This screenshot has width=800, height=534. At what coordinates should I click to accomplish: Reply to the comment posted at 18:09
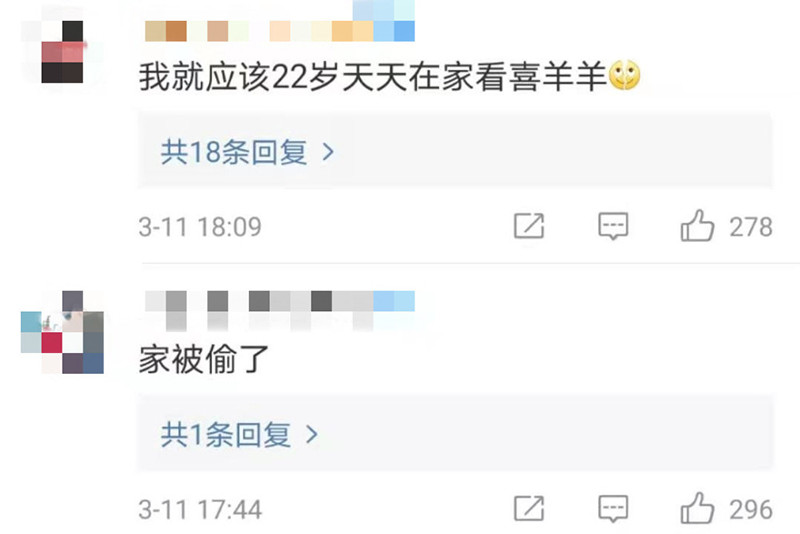[613, 226]
